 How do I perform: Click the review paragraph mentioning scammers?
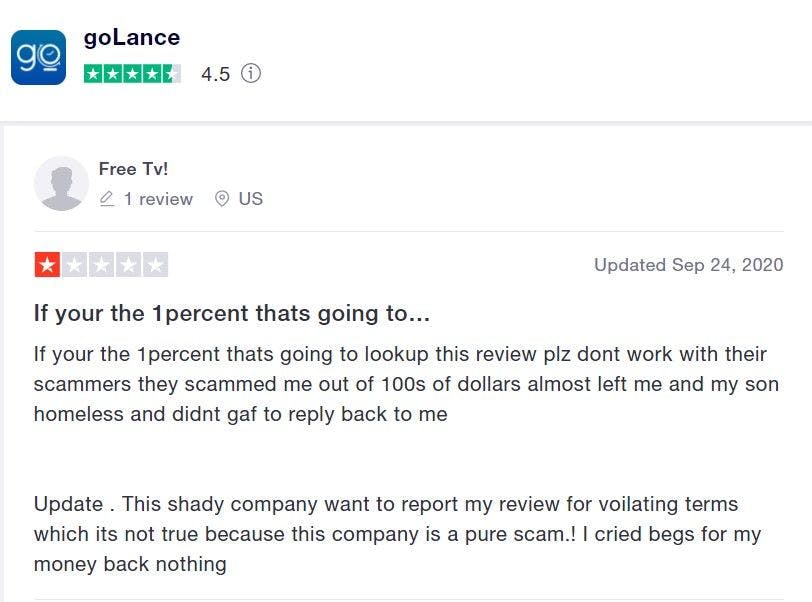(405, 384)
